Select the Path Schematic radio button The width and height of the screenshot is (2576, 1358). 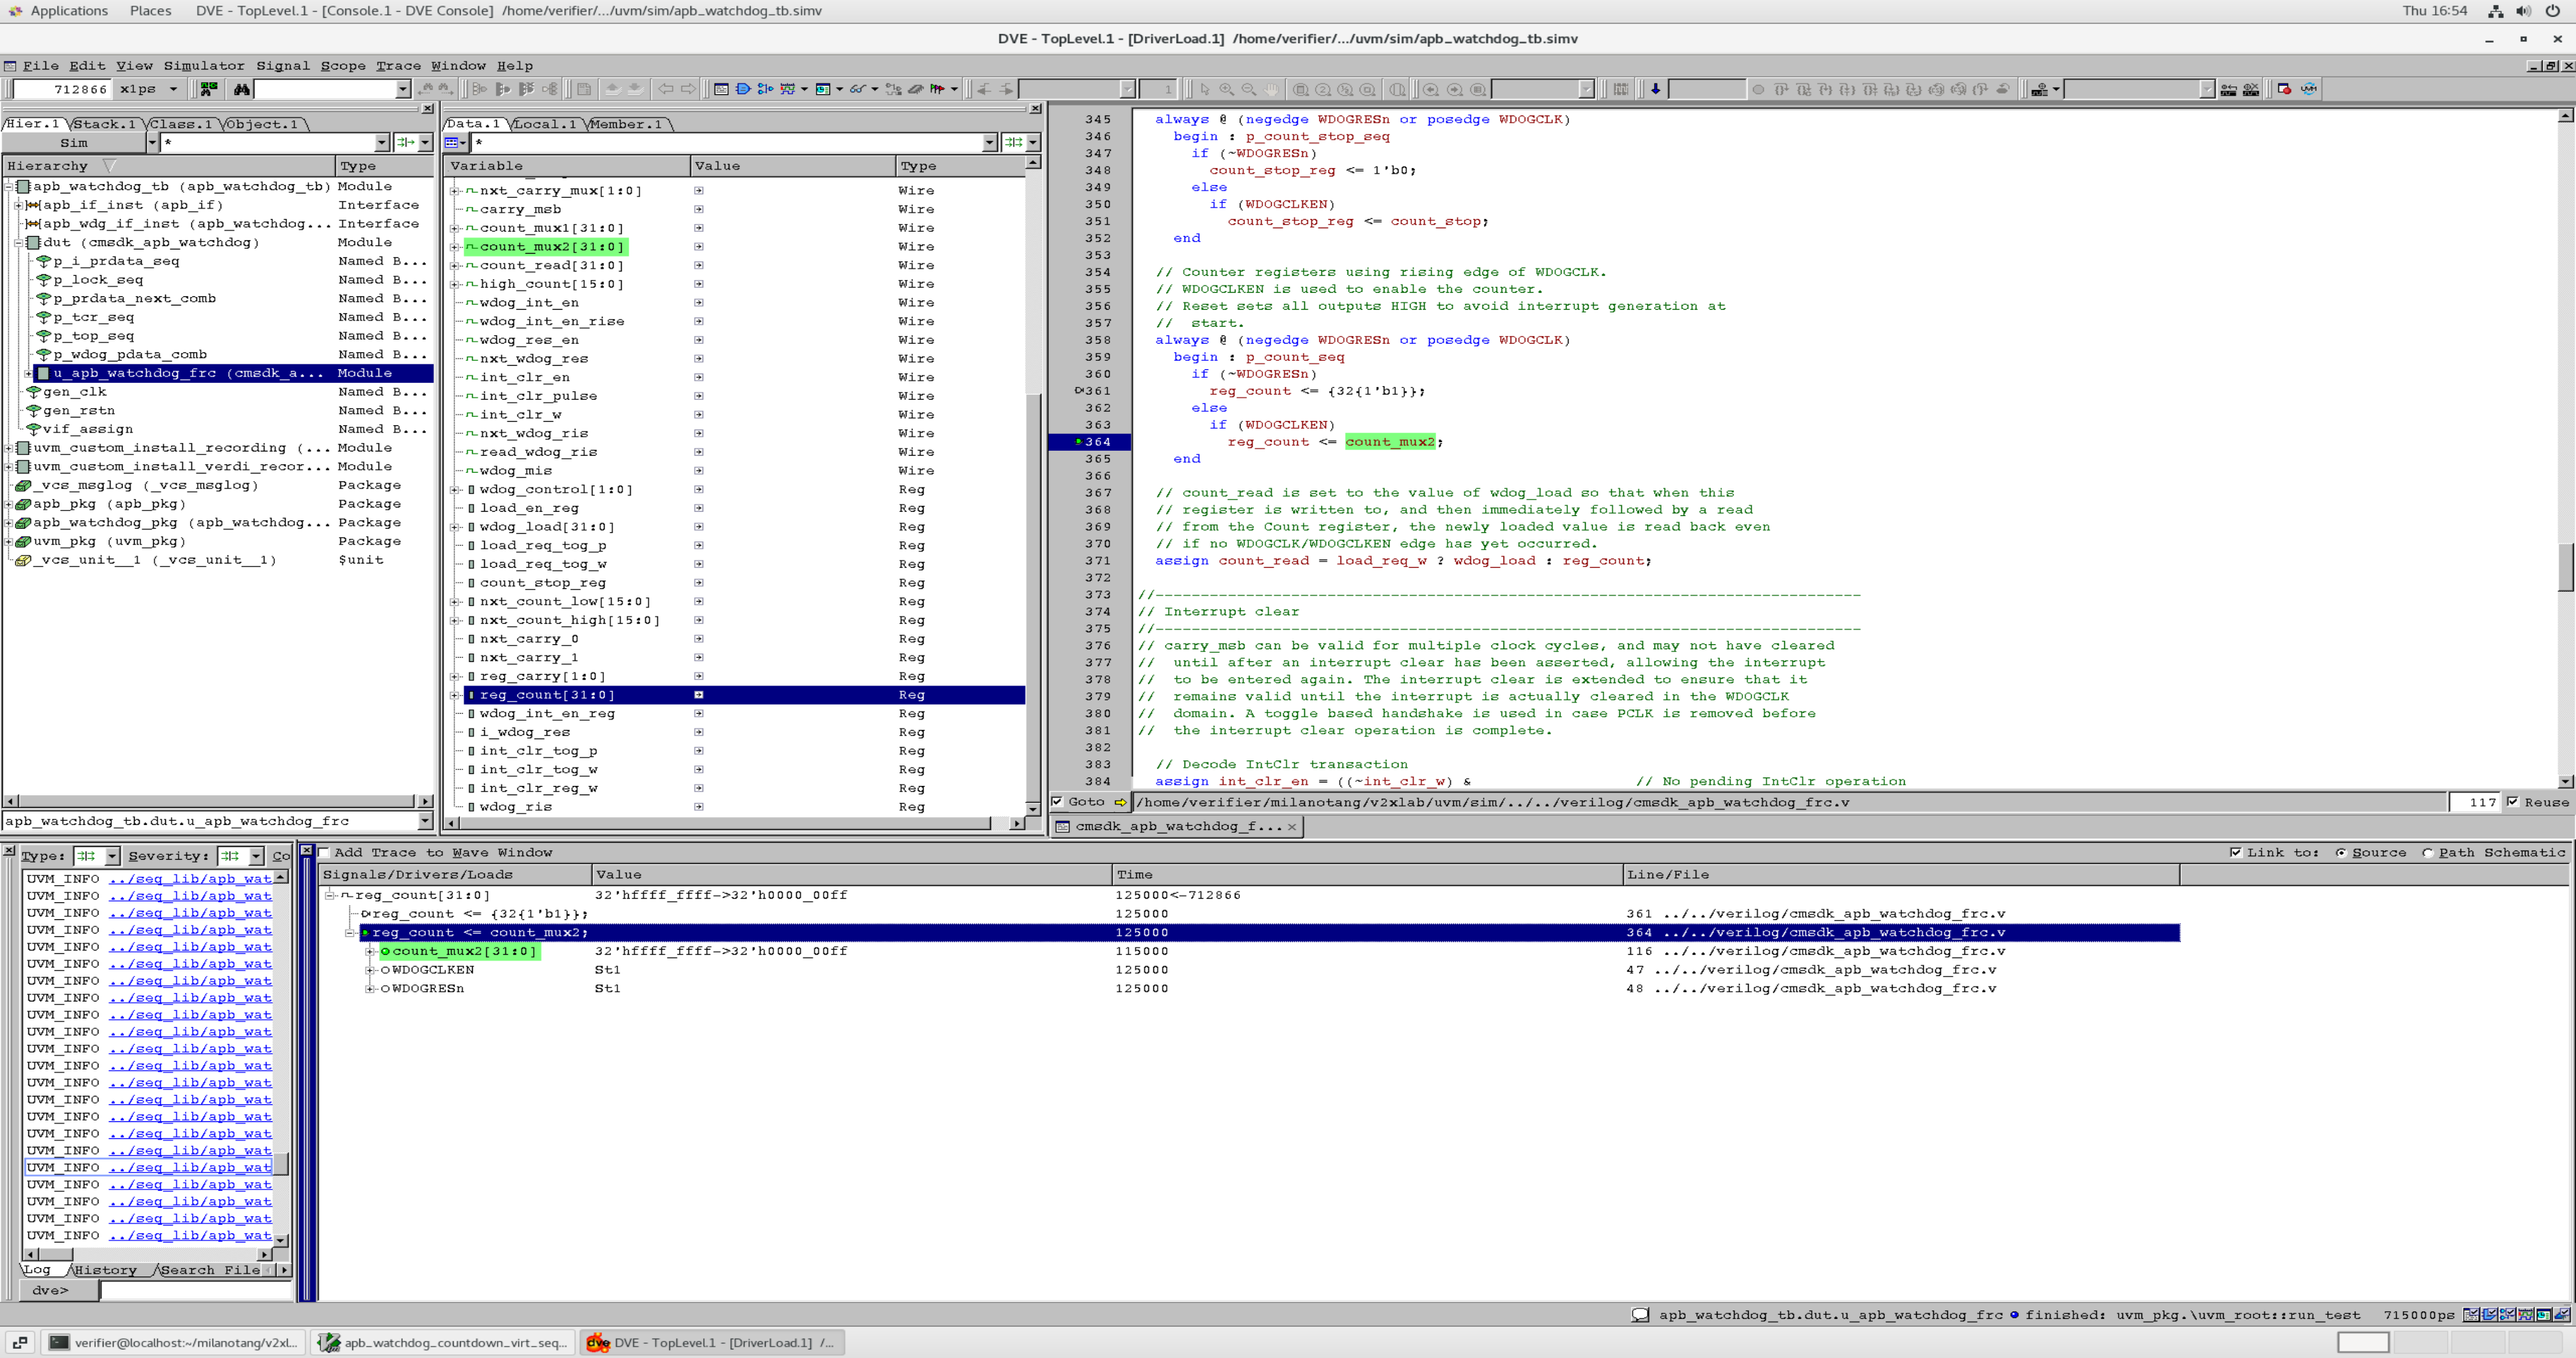tap(2427, 853)
